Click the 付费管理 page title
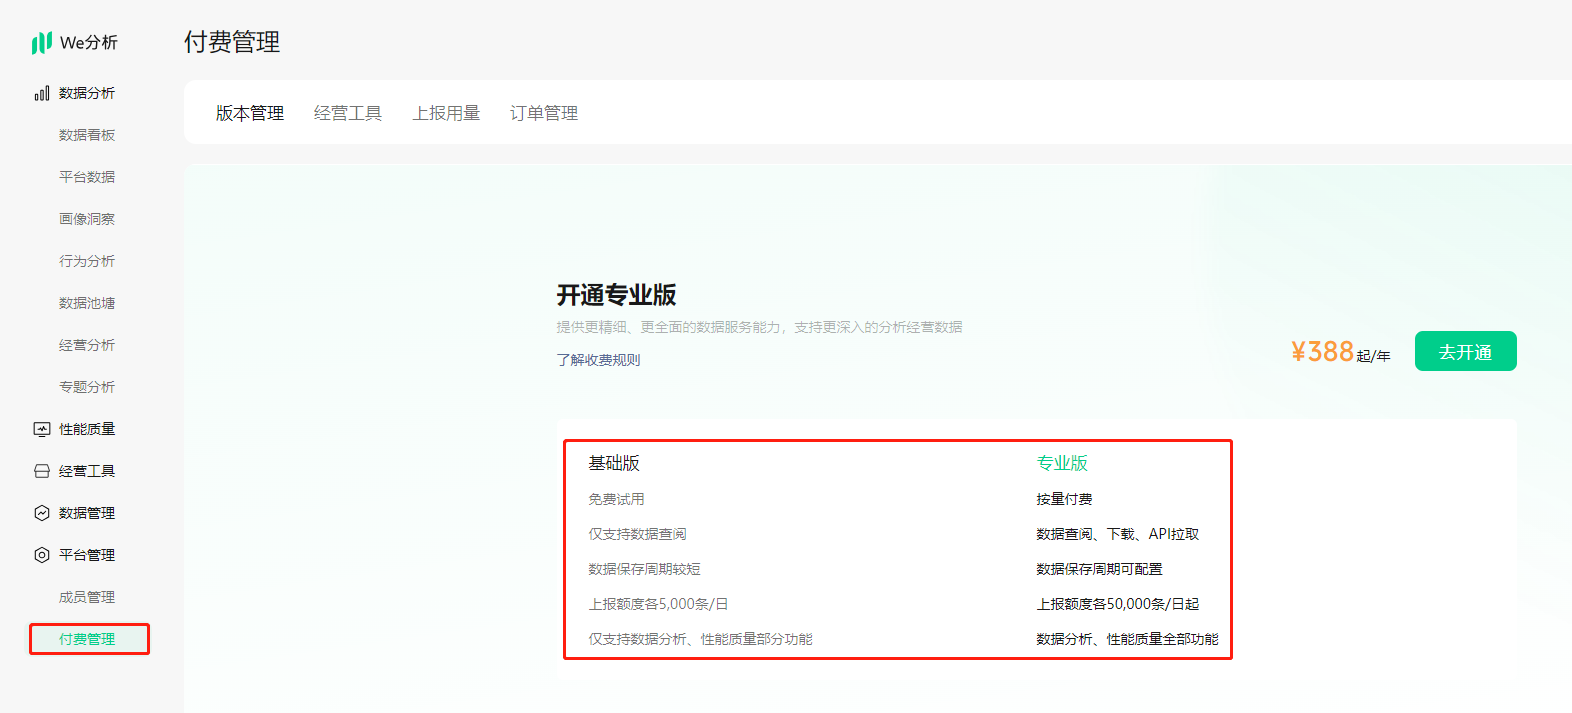The image size is (1572, 713). 232,42
